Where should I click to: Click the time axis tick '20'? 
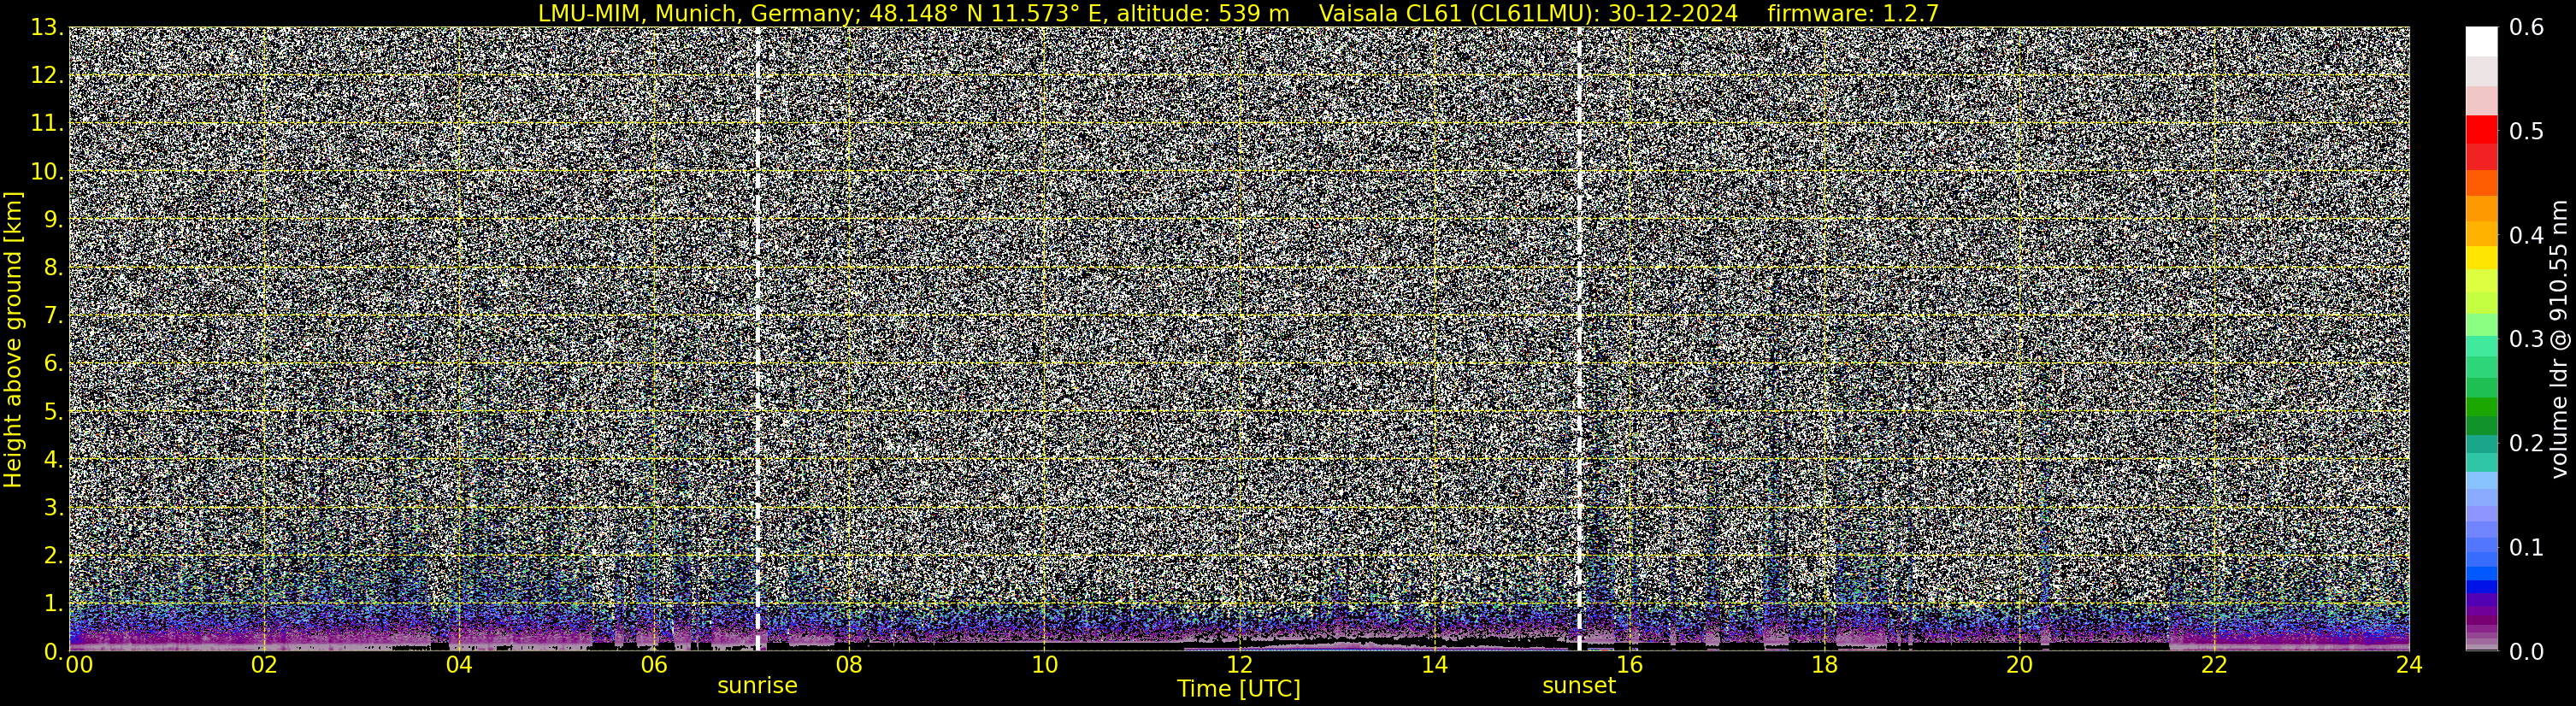click(2019, 665)
